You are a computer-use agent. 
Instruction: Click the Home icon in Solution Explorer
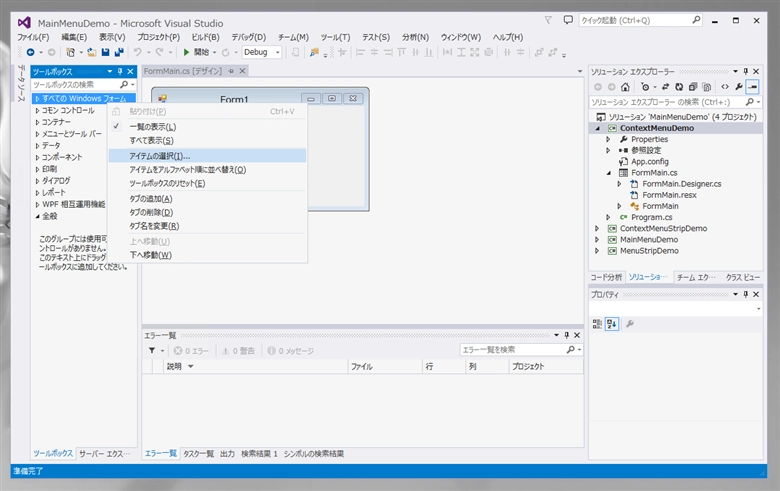(625, 87)
